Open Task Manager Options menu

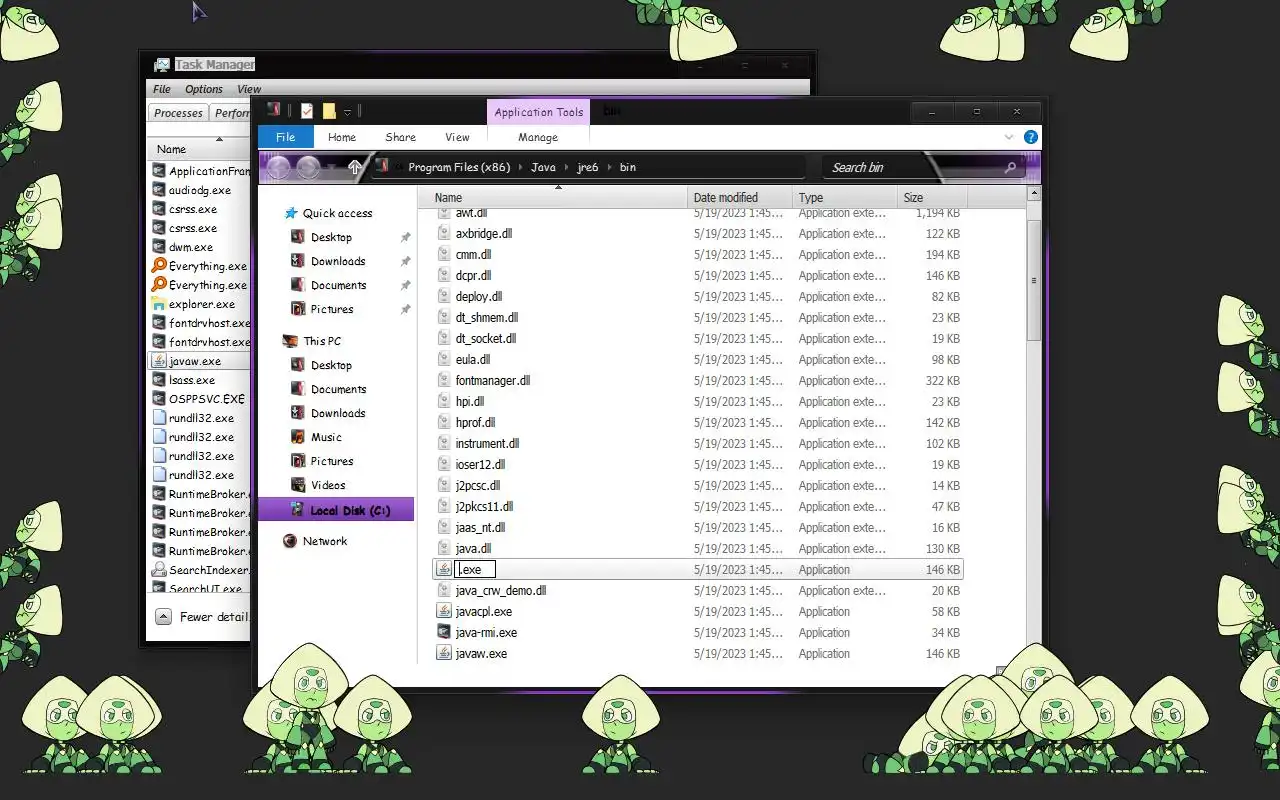[x=204, y=89]
